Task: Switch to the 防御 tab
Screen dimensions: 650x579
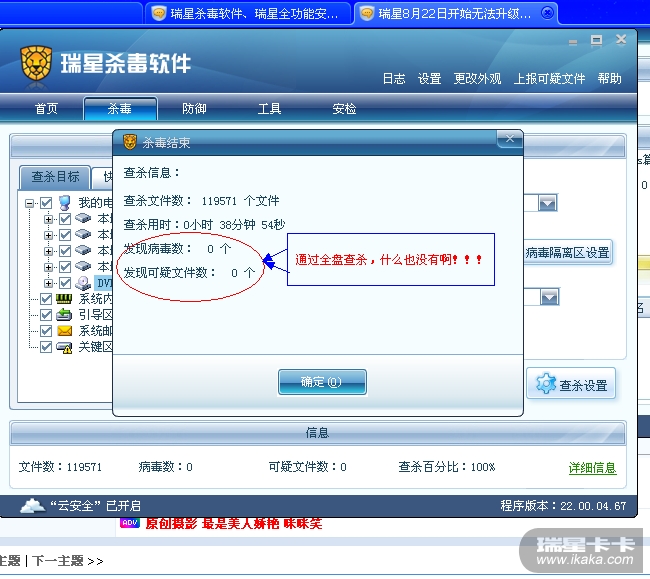Action: pyautogui.click(x=194, y=109)
